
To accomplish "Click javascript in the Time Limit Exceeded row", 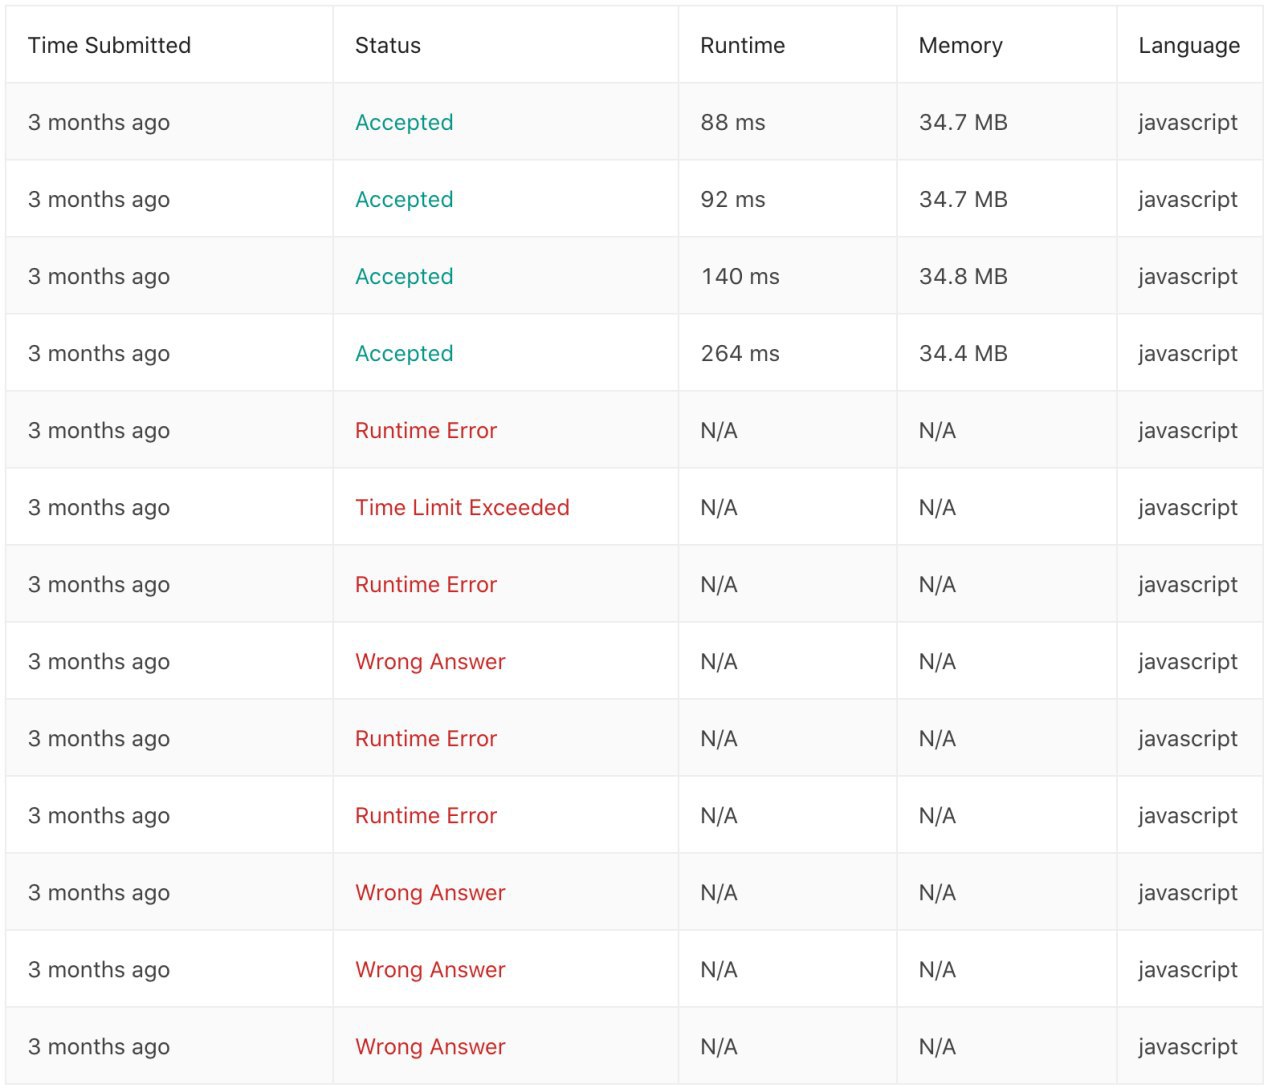I will tap(1188, 507).
